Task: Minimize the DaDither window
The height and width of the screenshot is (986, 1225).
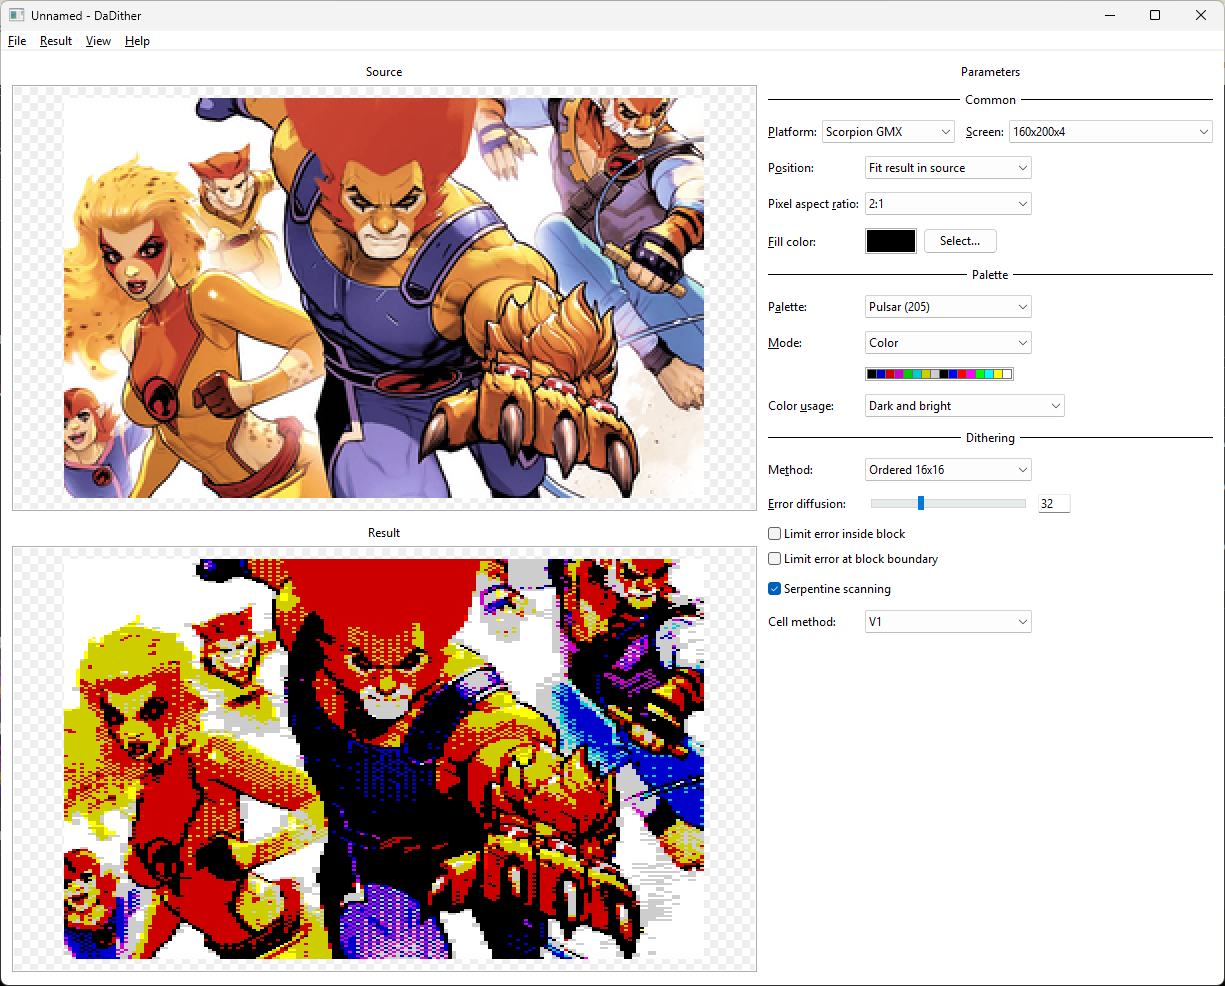Action: tap(1110, 15)
